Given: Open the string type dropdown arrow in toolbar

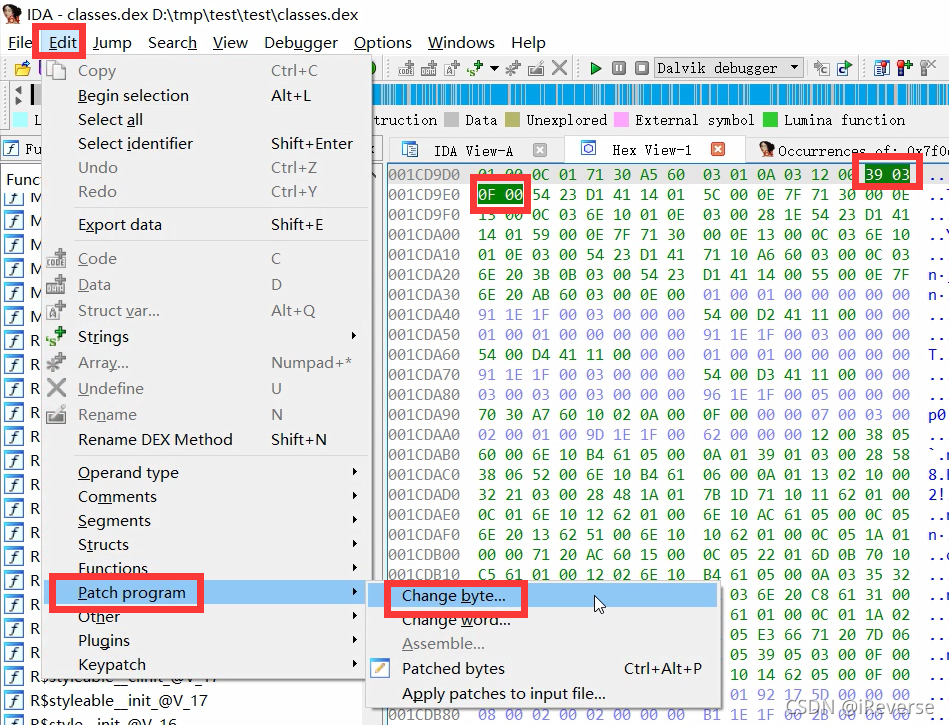Looking at the screenshot, I should 494,68.
